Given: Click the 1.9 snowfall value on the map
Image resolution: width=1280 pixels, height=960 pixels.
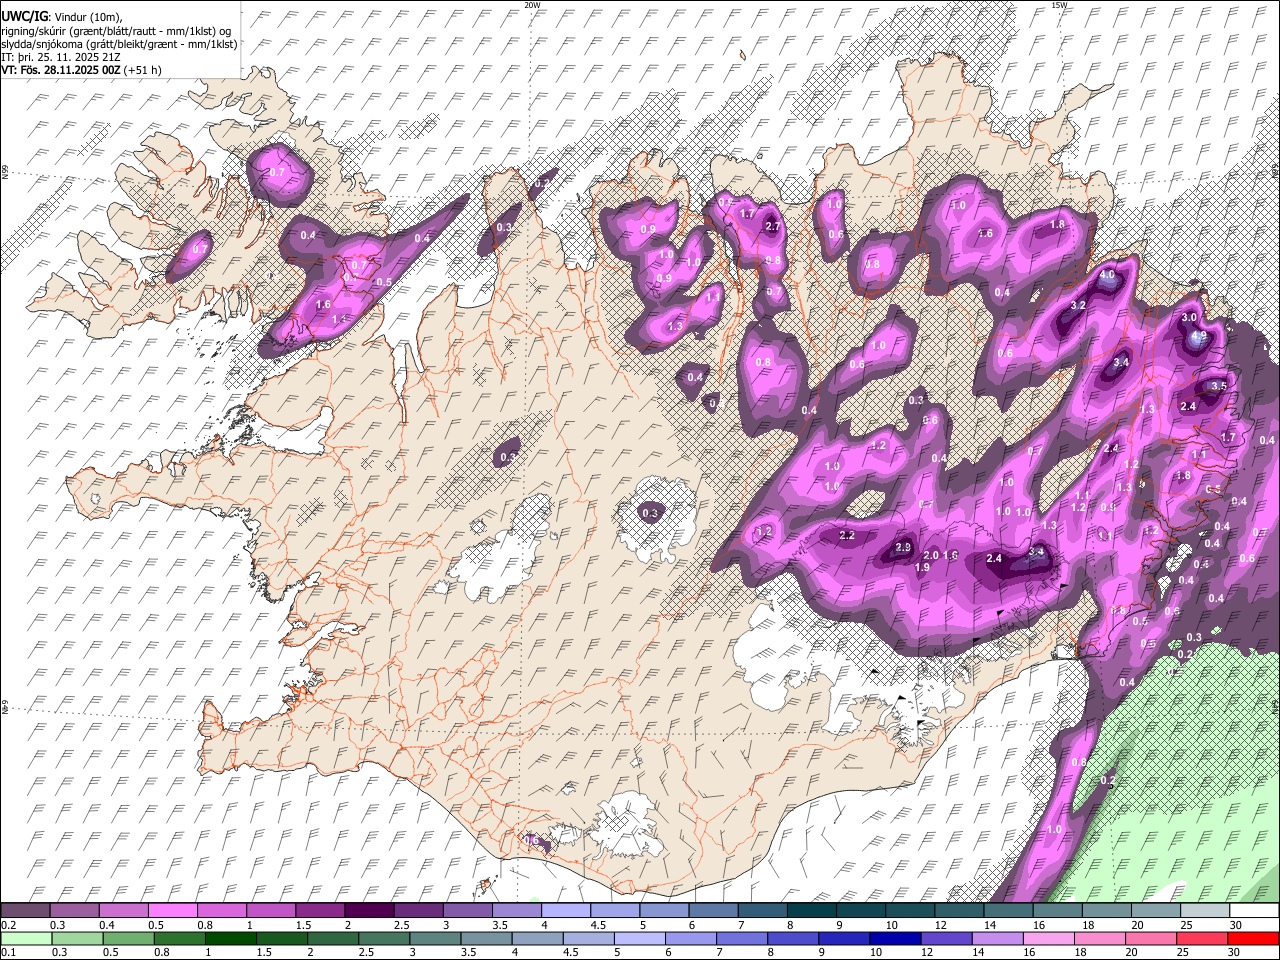Looking at the screenshot, I should (923, 567).
